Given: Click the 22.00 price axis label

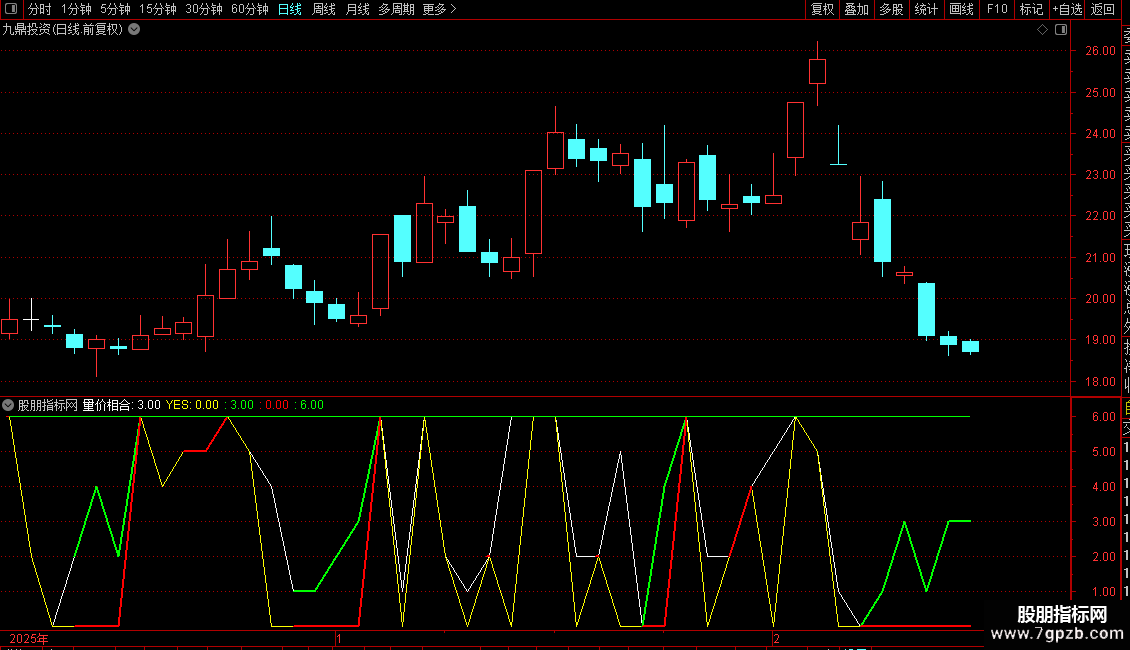Looking at the screenshot, I should (1100, 215).
